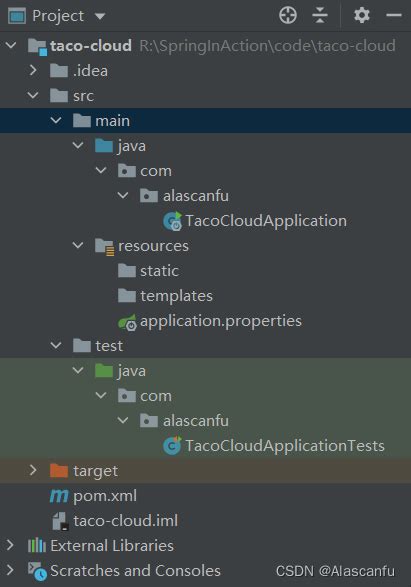
Task: Click the application.properties Spring config icon
Action: (x=127, y=321)
